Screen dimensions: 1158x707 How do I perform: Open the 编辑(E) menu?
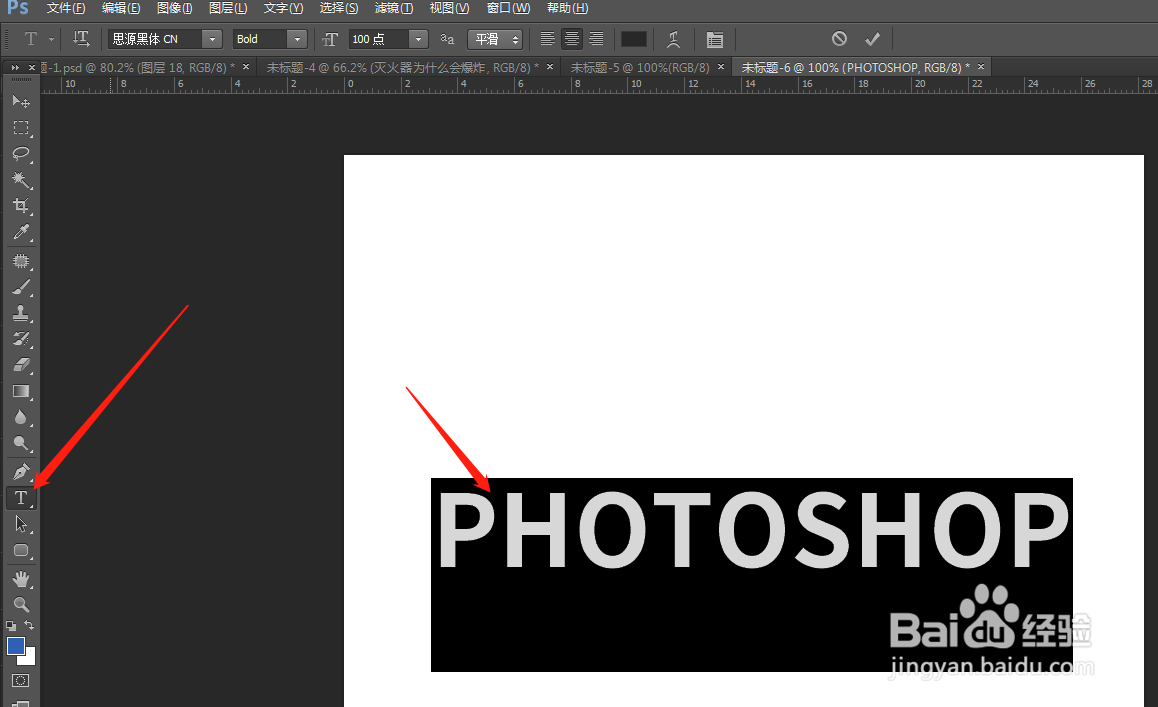[121, 8]
